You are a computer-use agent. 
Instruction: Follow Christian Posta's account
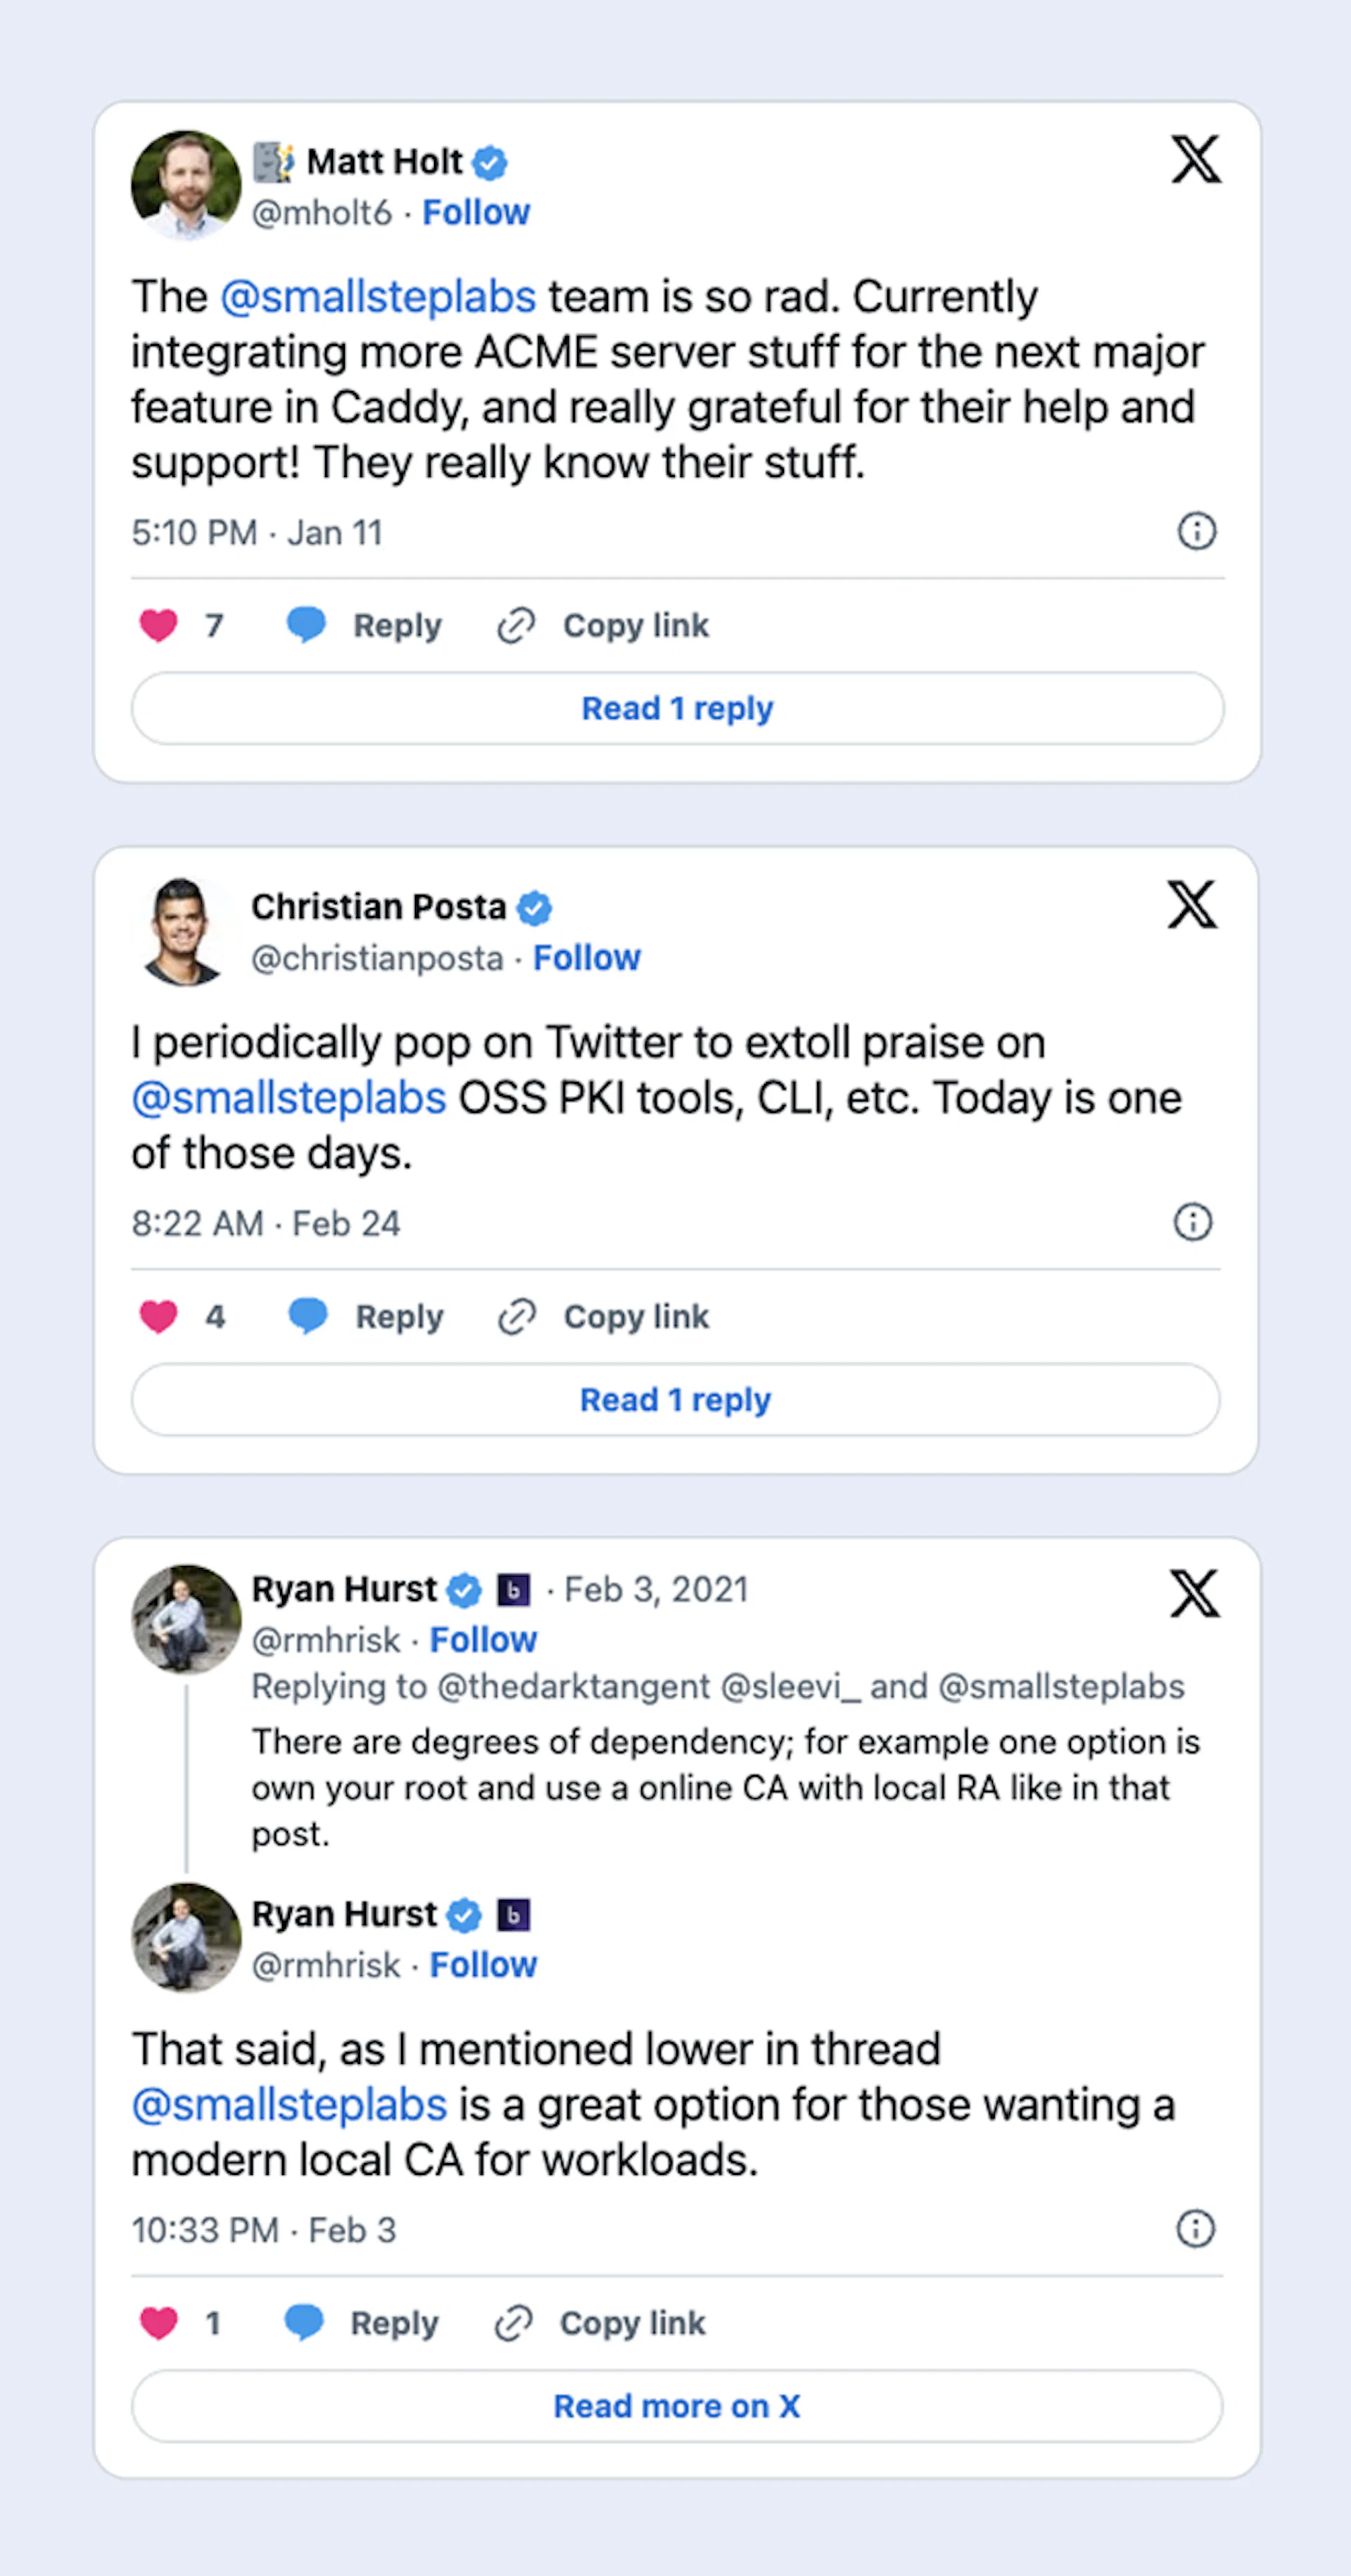(586, 958)
